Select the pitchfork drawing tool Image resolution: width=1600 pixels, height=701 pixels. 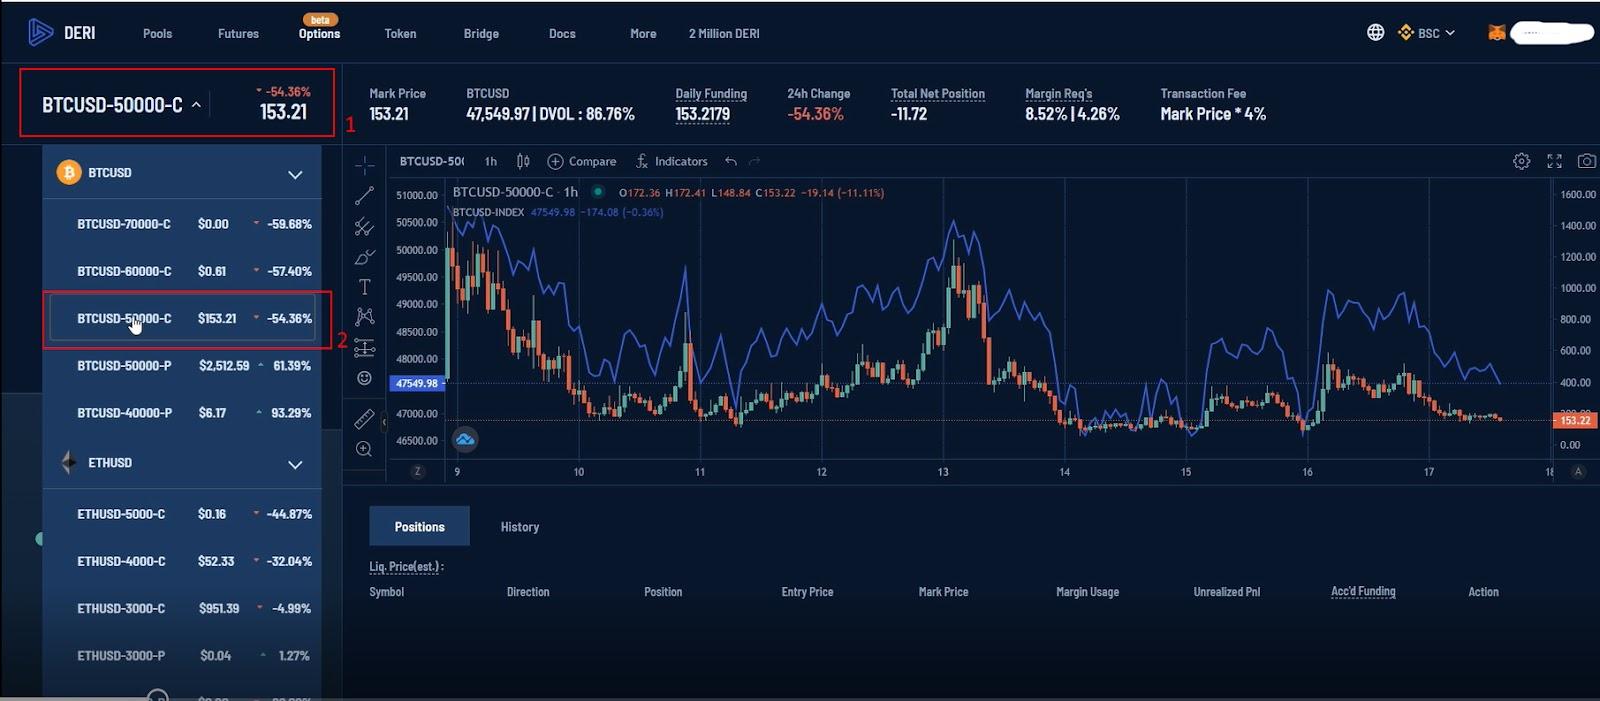point(364,227)
